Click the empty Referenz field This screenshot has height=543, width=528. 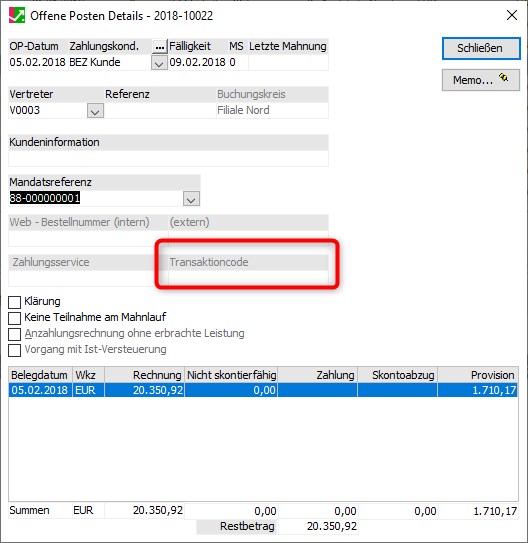[160, 110]
